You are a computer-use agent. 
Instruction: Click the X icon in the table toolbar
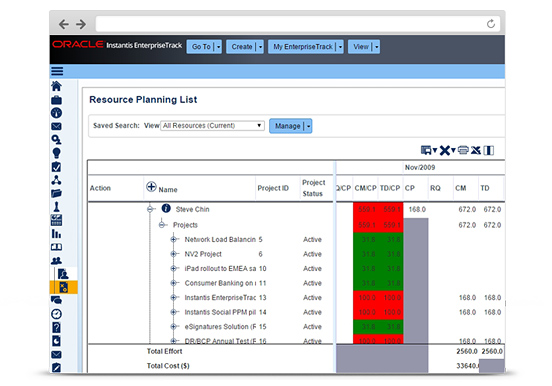click(445, 150)
